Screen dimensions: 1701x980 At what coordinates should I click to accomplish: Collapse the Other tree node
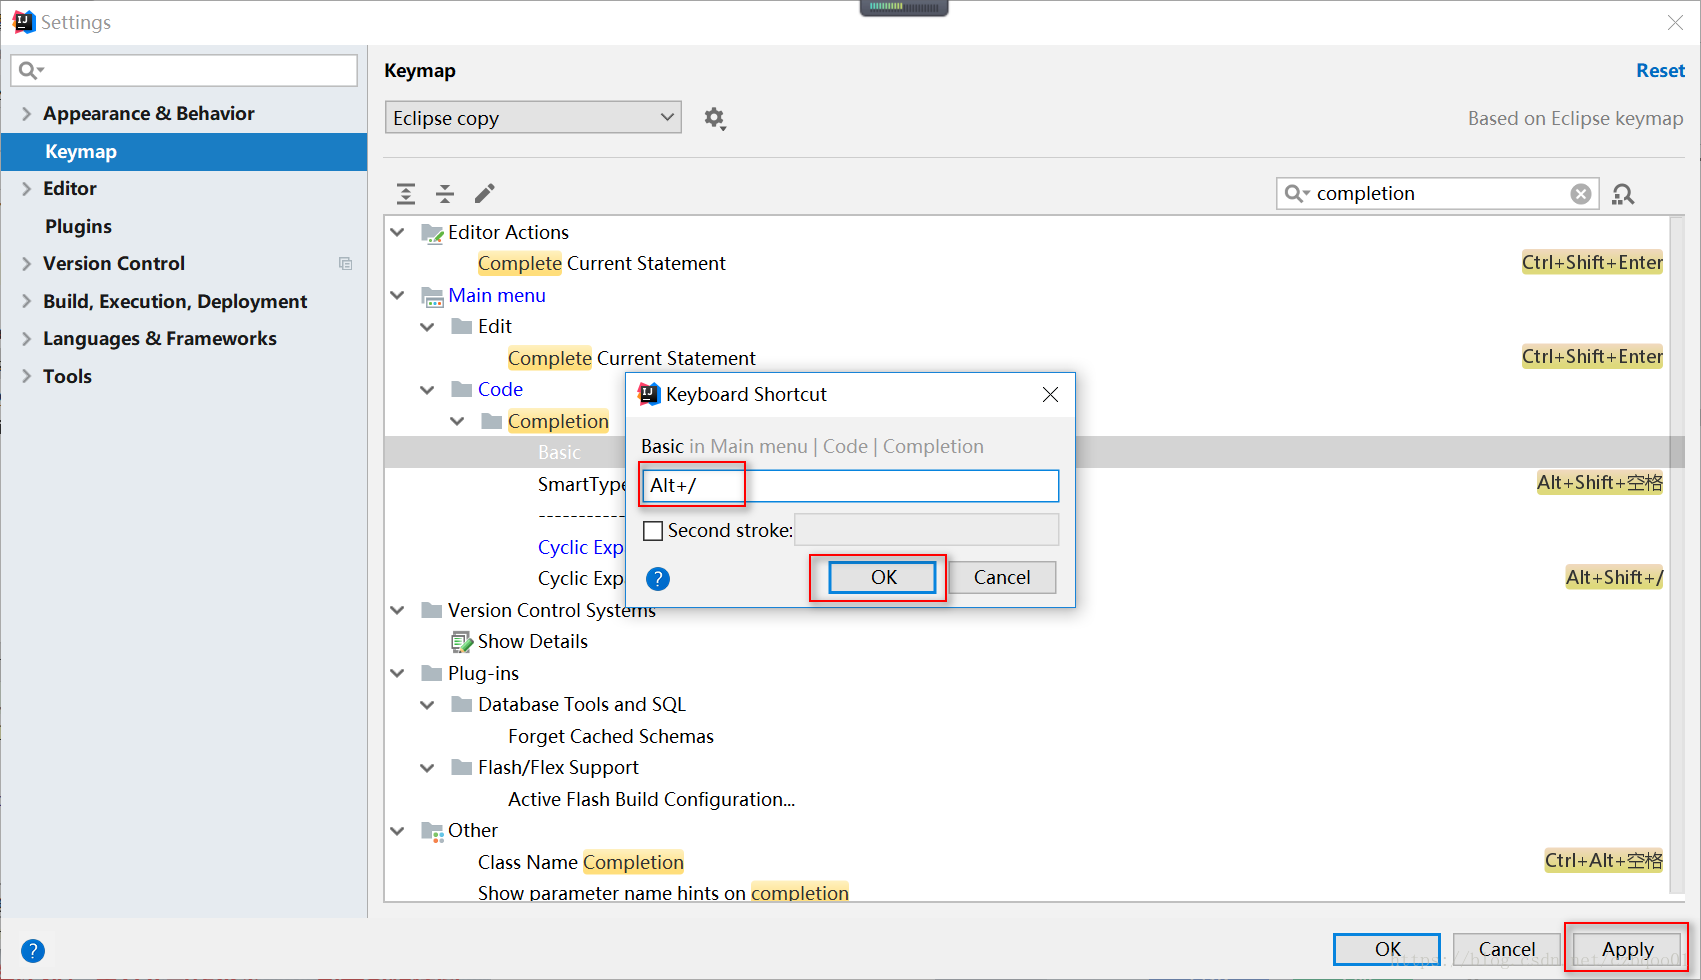point(398,831)
